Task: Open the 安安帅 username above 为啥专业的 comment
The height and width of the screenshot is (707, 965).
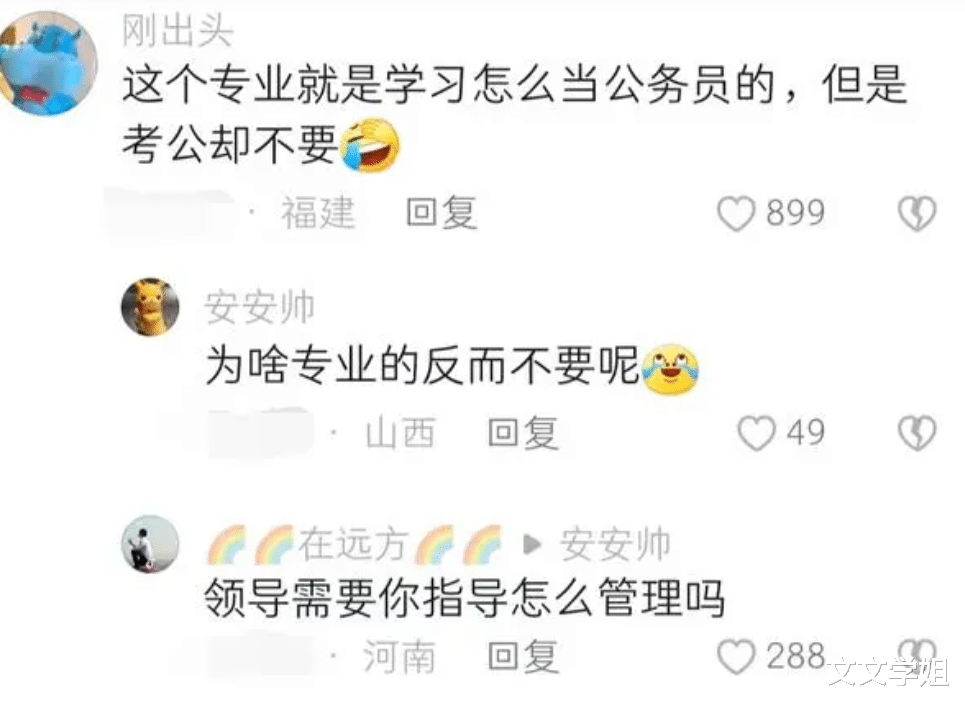Action: pos(259,307)
